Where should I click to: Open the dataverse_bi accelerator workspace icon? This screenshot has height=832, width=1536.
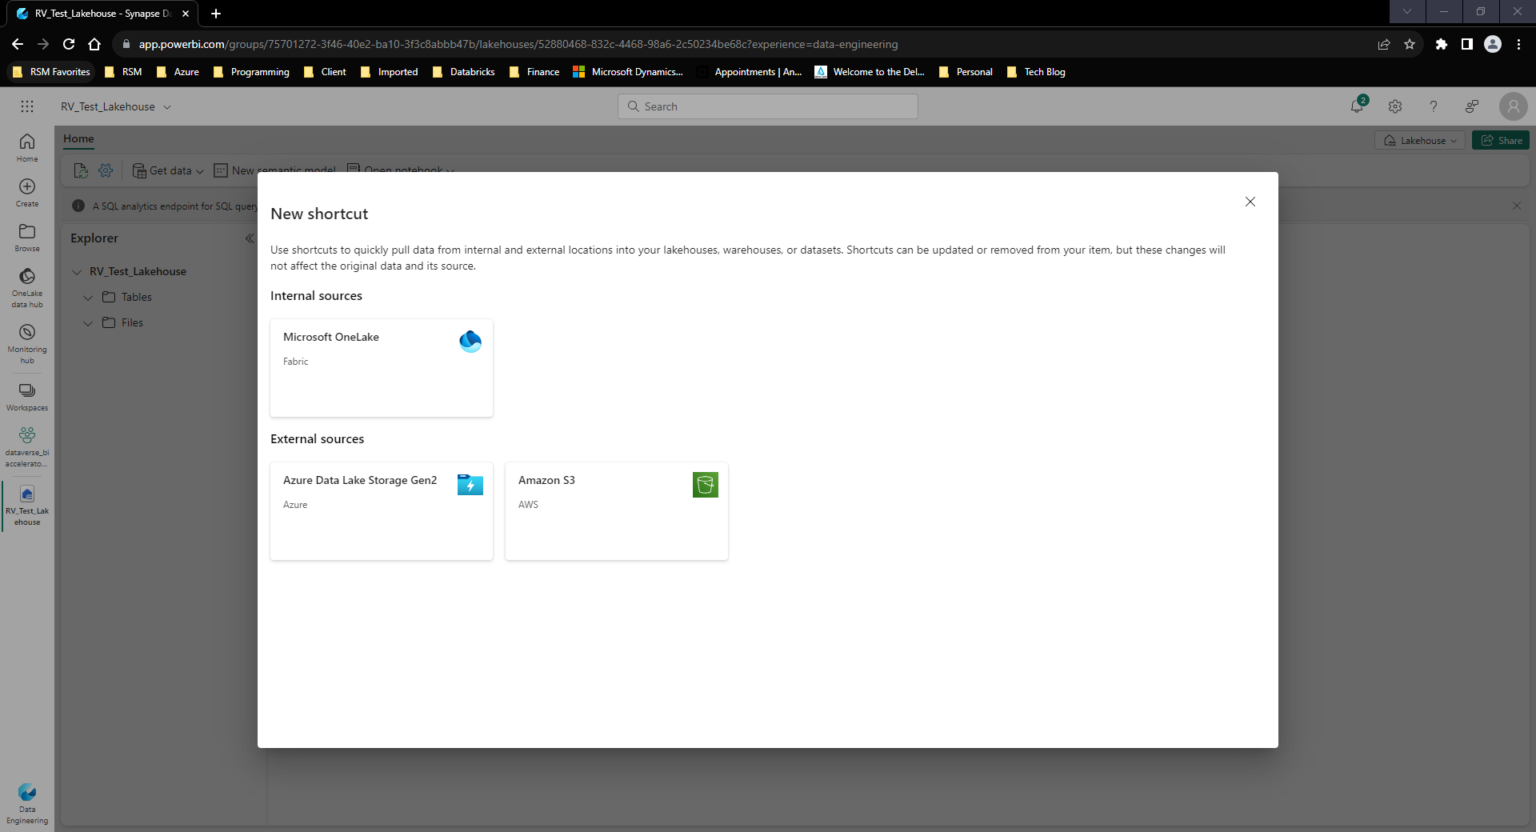tap(27, 447)
